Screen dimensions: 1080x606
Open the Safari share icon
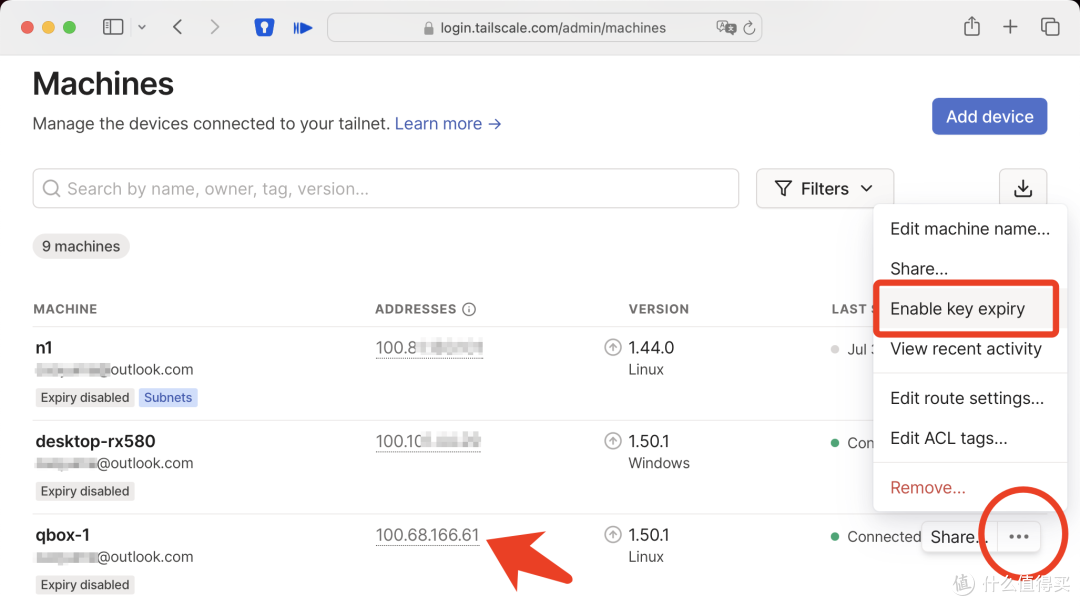click(972, 26)
